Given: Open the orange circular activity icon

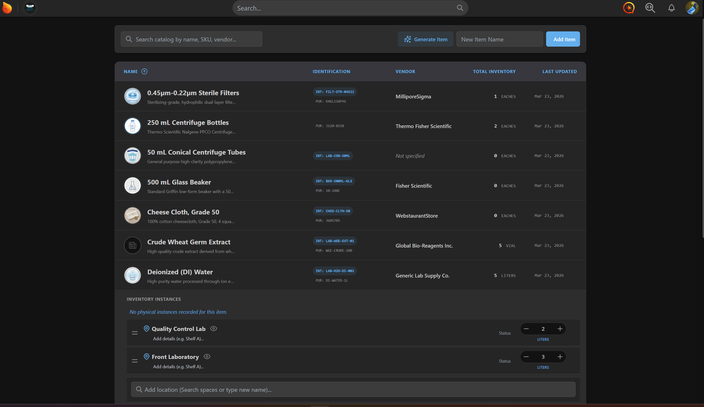Looking at the screenshot, I should (x=629, y=8).
